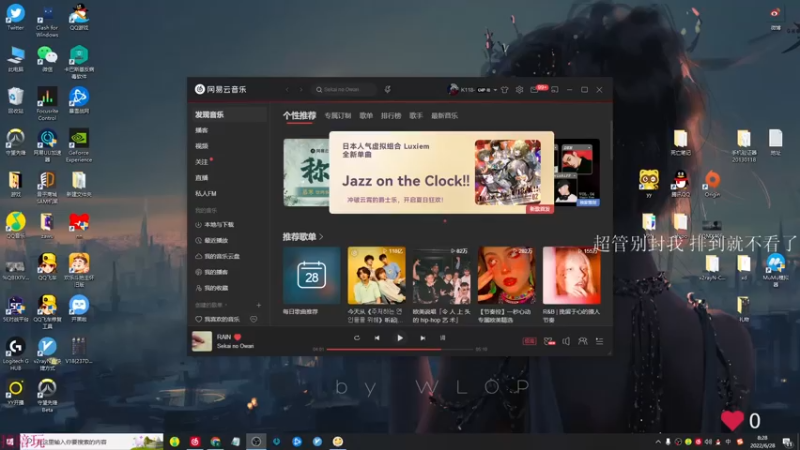This screenshot has width=800, height=450.
Task: Open Chrome from the taskbar
Action: pyautogui.click(x=215, y=442)
